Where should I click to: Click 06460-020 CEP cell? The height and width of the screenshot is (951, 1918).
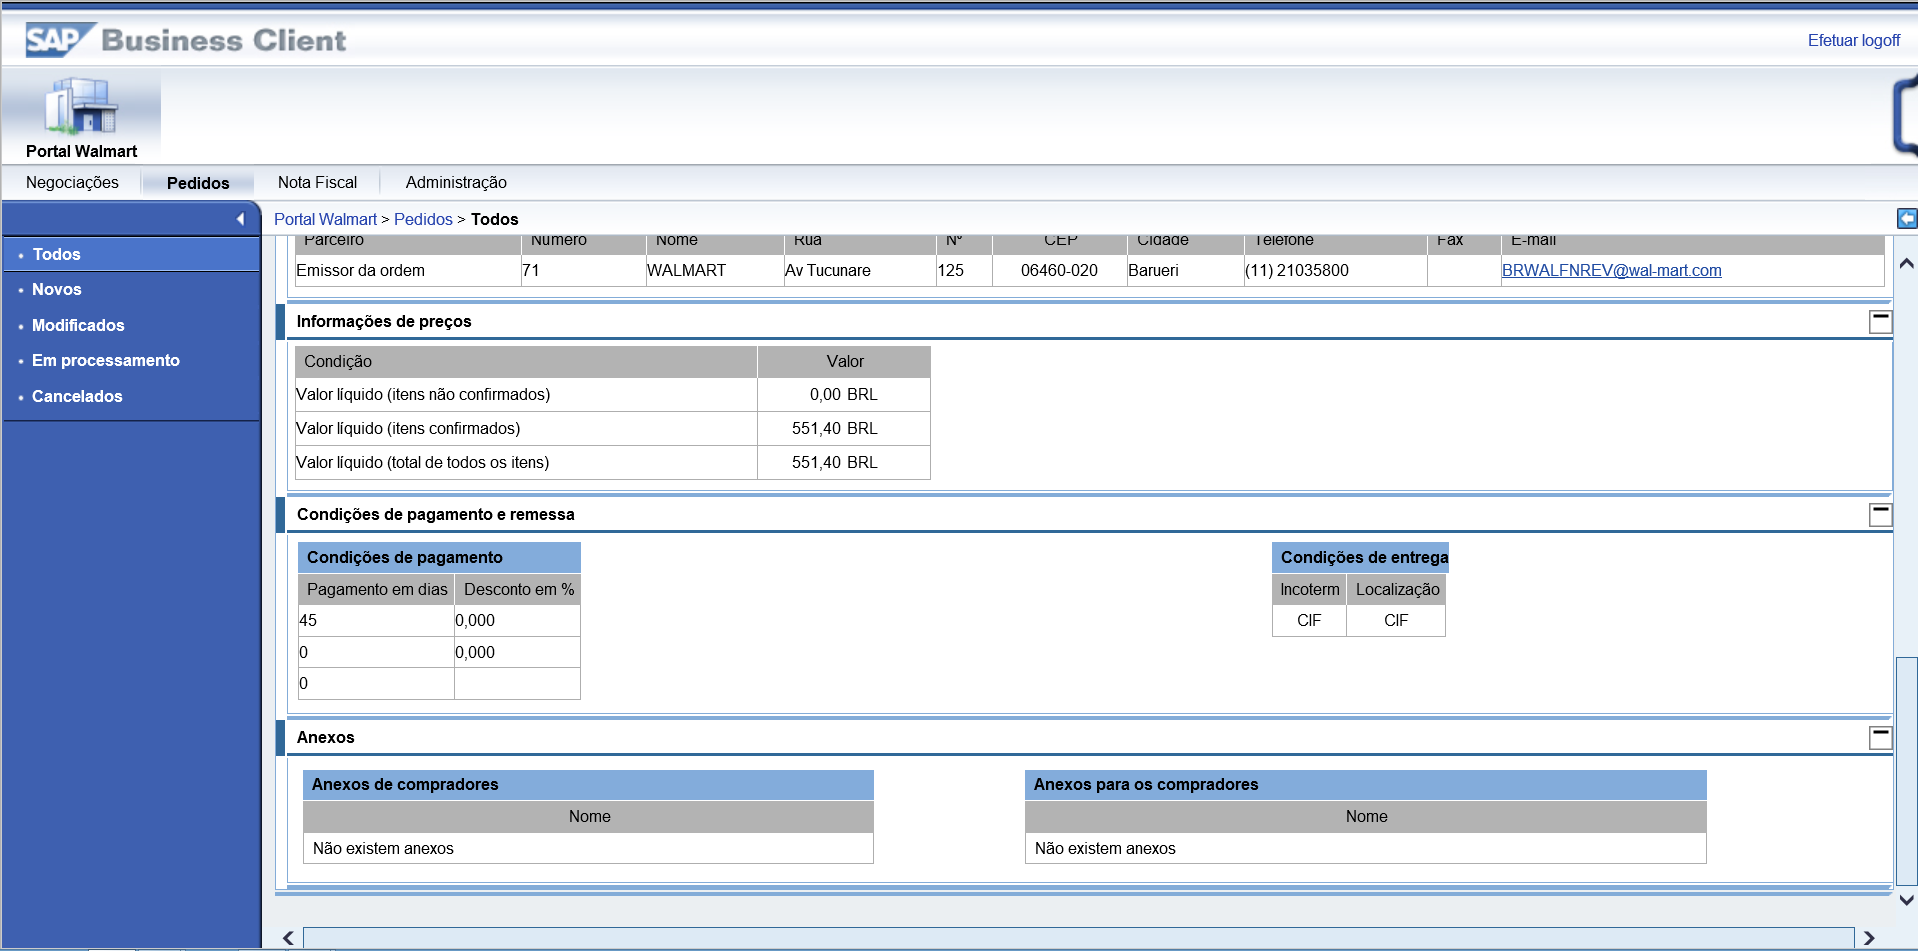pos(1059,270)
